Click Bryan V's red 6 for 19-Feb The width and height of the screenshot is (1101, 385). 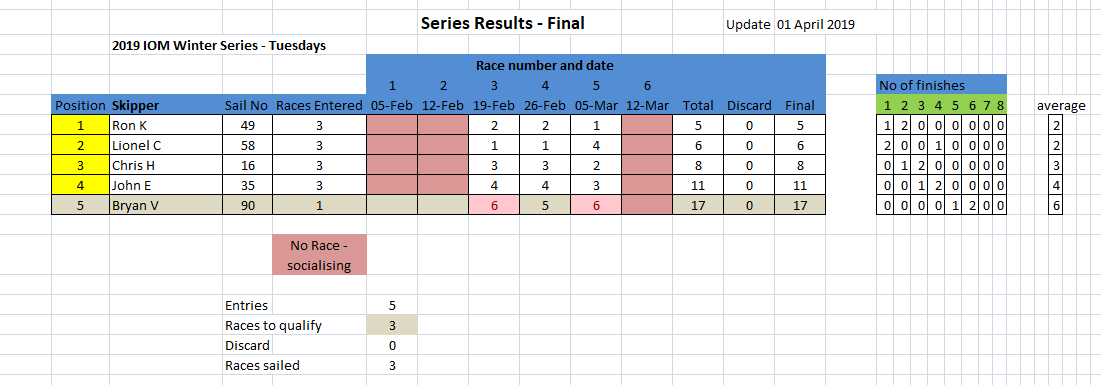pos(494,205)
